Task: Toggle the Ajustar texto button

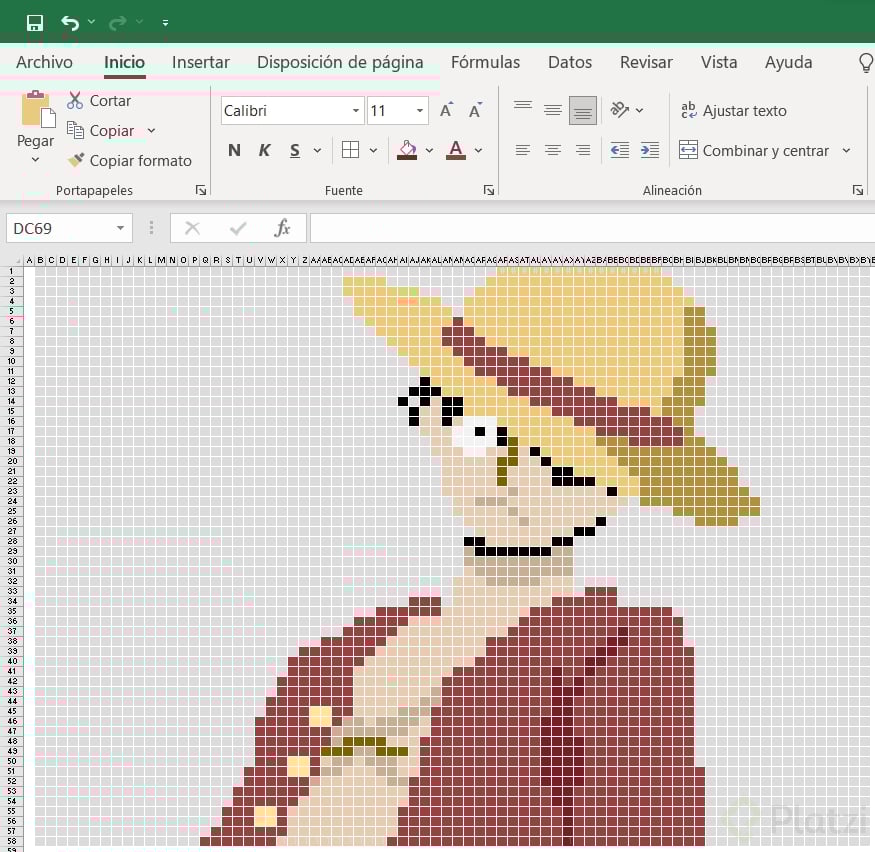Action: coord(734,110)
